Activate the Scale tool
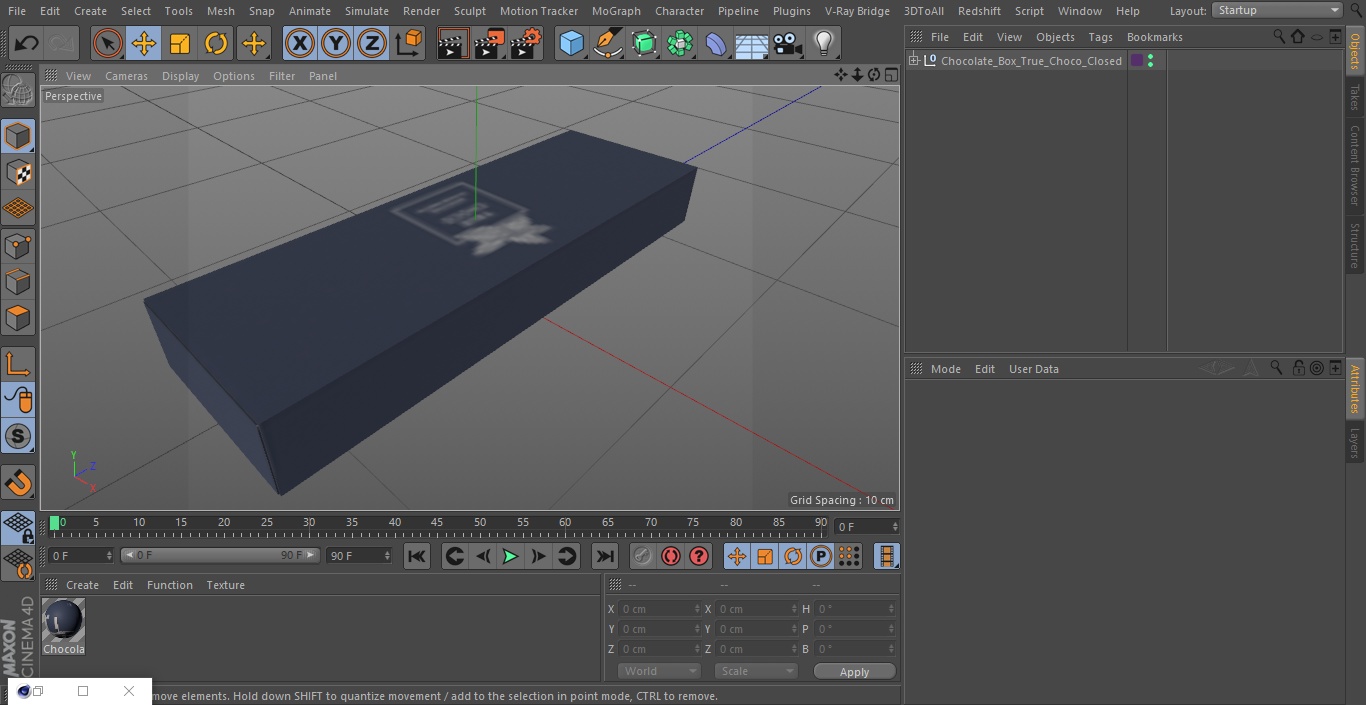This screenshot has width=1366, height=705. pos(180,43)
